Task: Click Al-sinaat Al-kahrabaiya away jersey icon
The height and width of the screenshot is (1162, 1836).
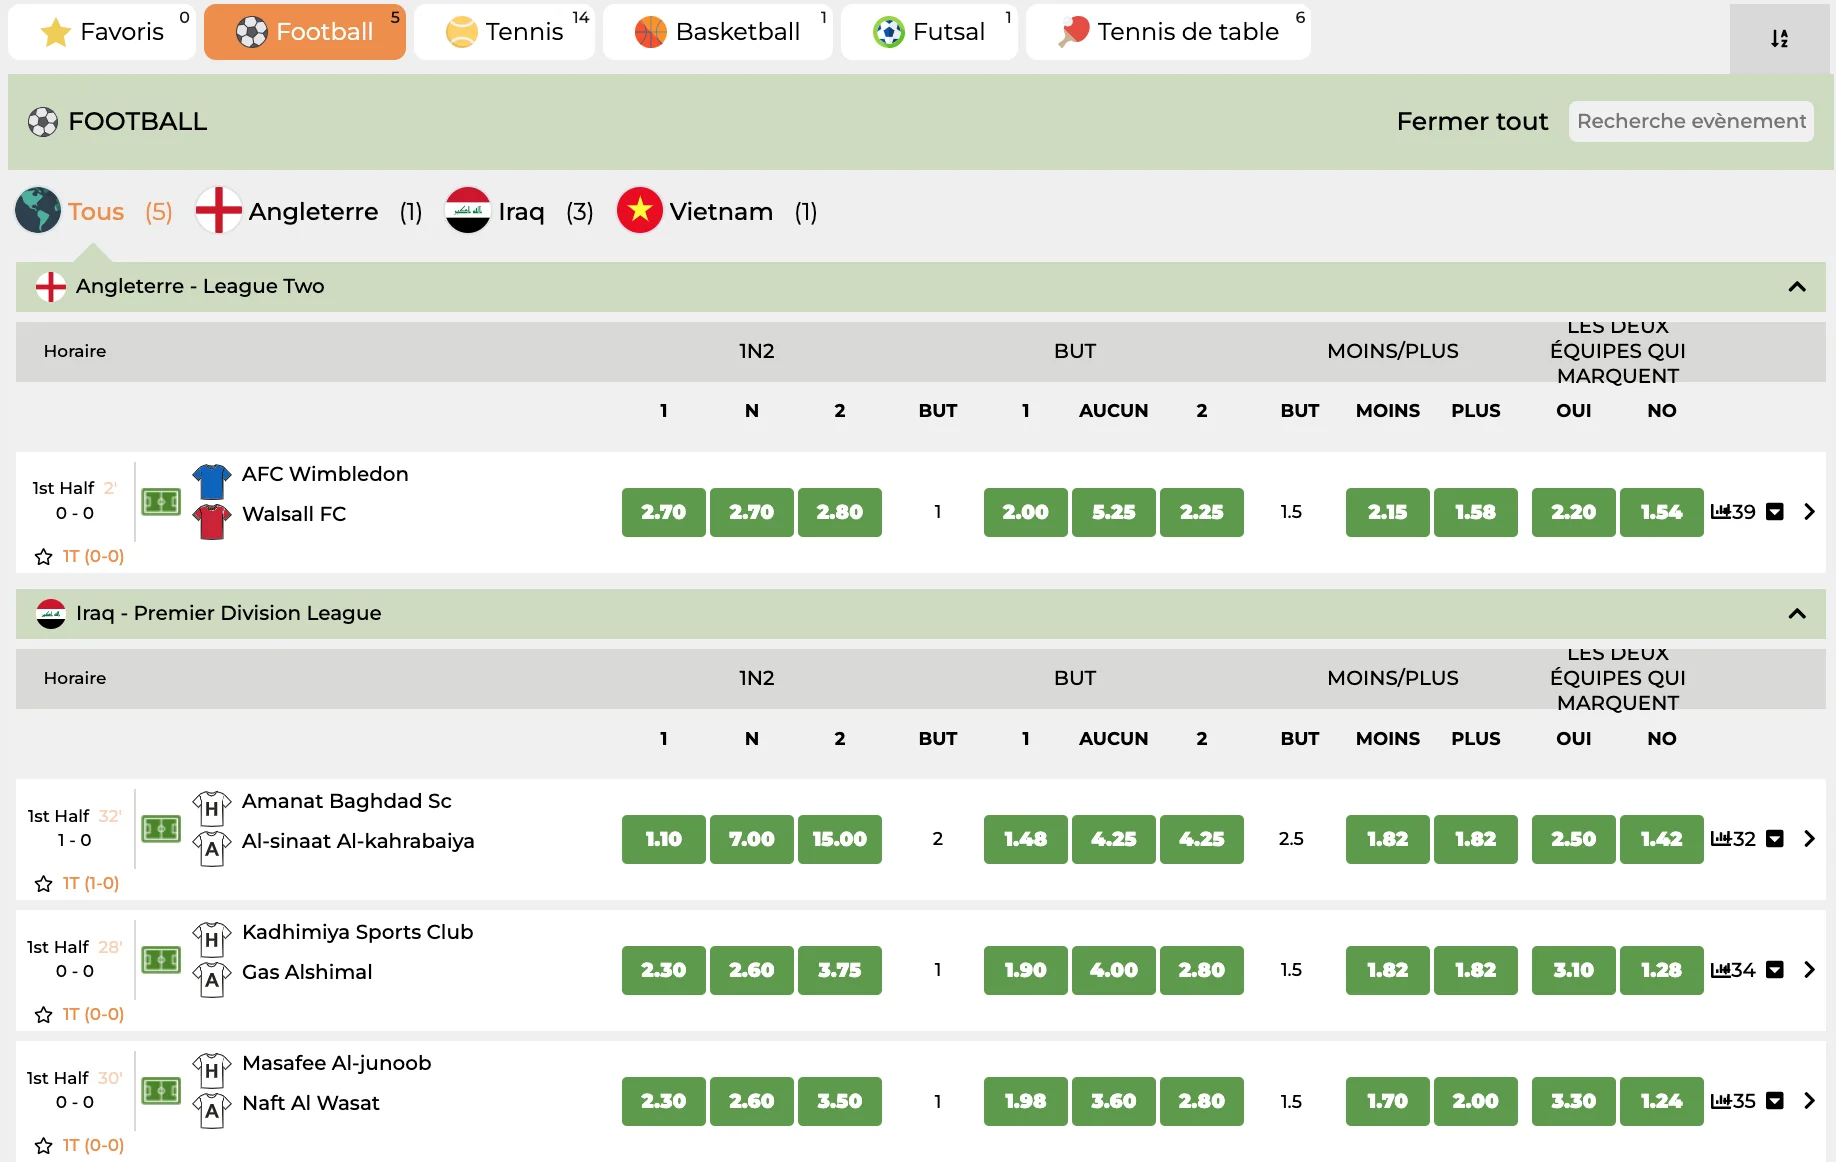Action: (212, 848)
